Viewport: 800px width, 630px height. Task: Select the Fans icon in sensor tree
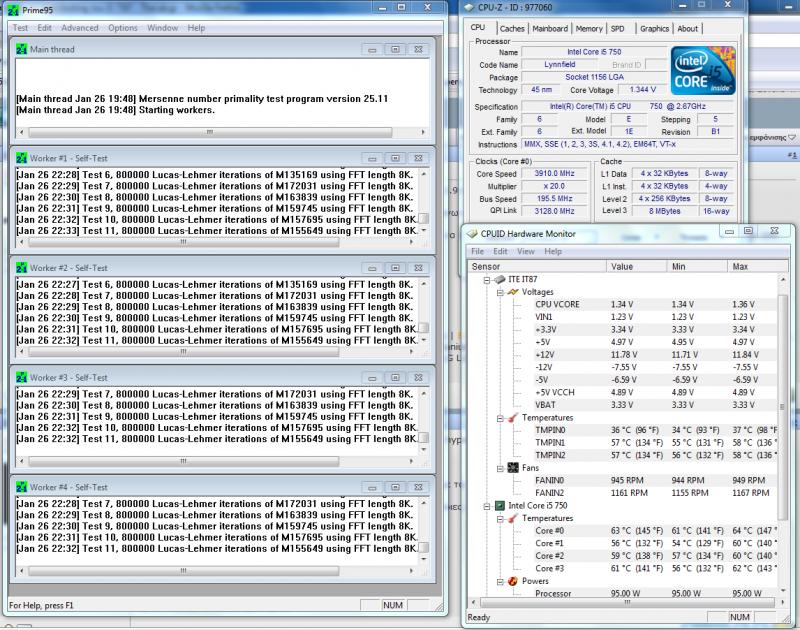coord(513,468)
